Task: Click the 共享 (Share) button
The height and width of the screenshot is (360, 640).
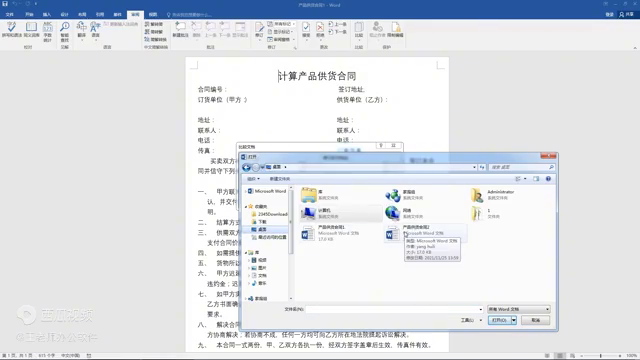Action: tap(627, 14)
